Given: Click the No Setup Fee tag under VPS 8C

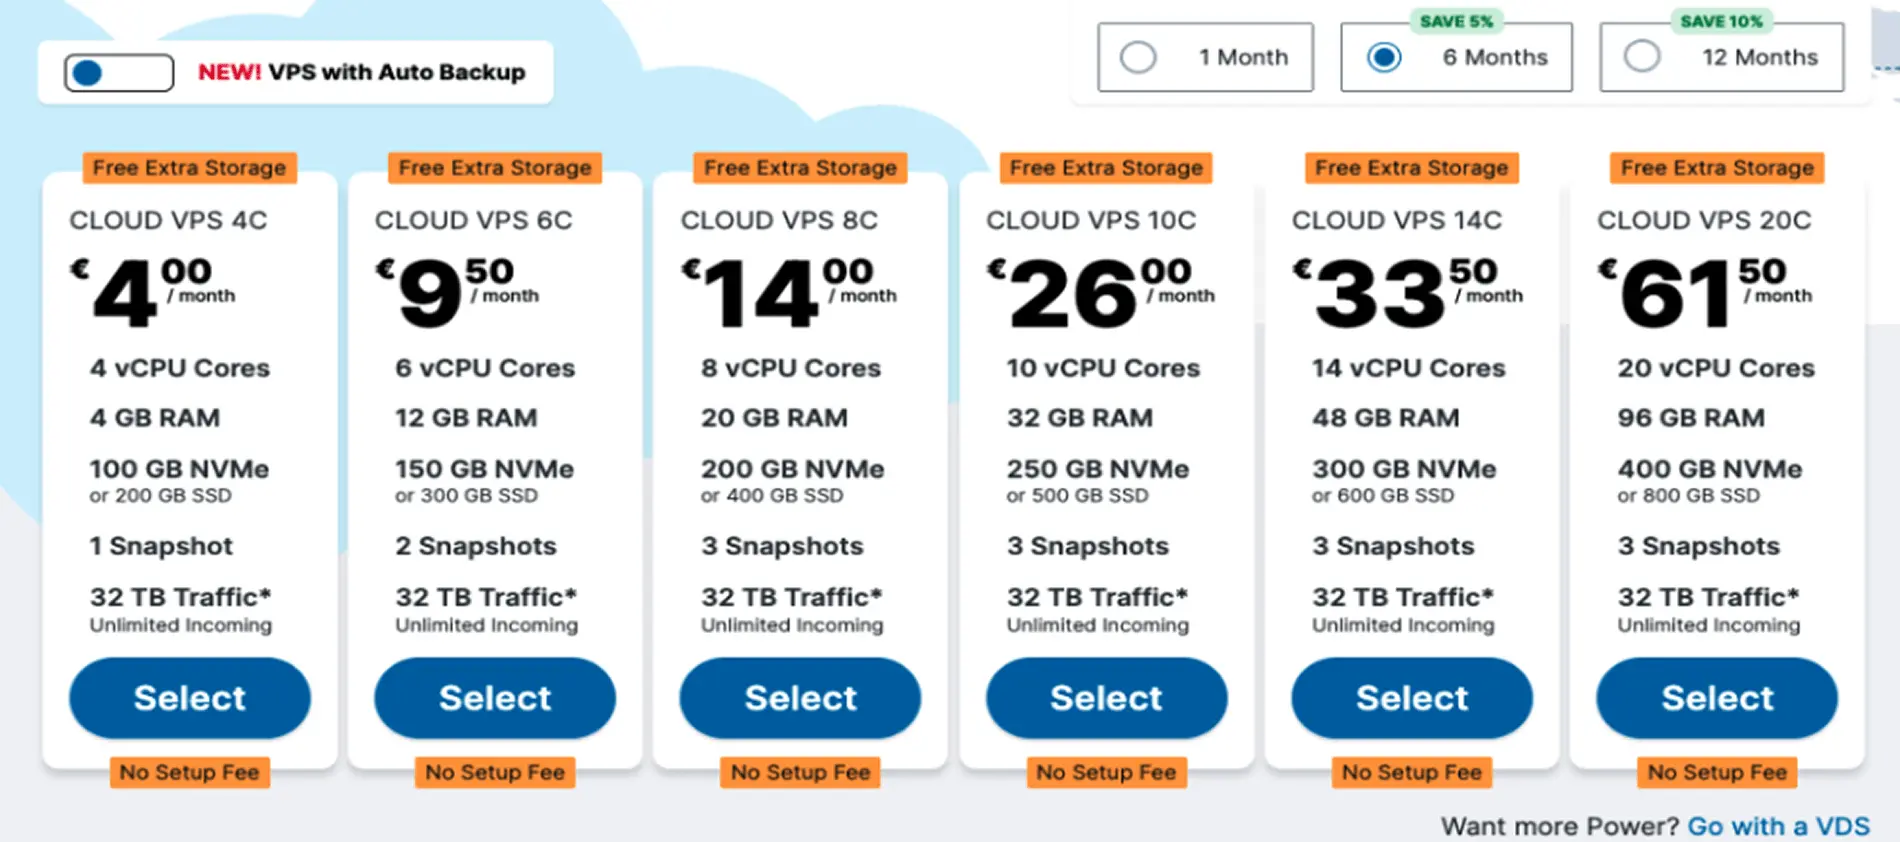Looking at the screenshot, I should point(800,772).
